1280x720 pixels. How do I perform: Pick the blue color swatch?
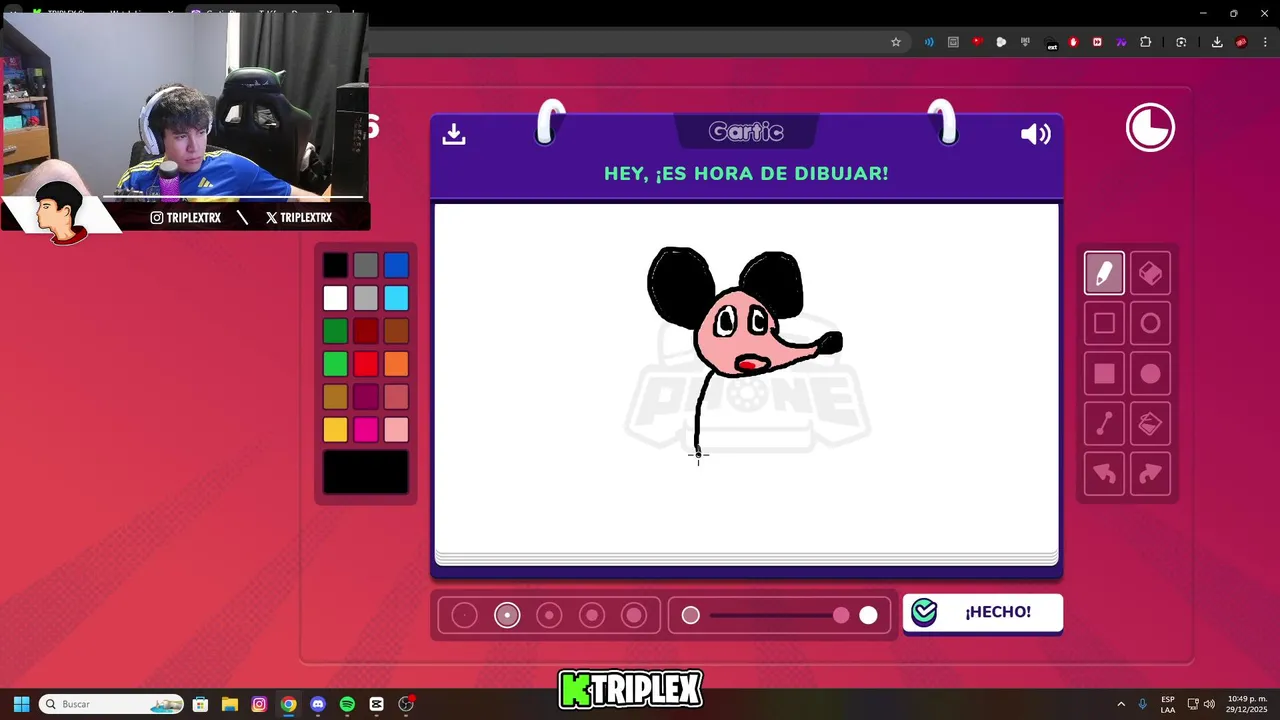(x=396, y=265)
